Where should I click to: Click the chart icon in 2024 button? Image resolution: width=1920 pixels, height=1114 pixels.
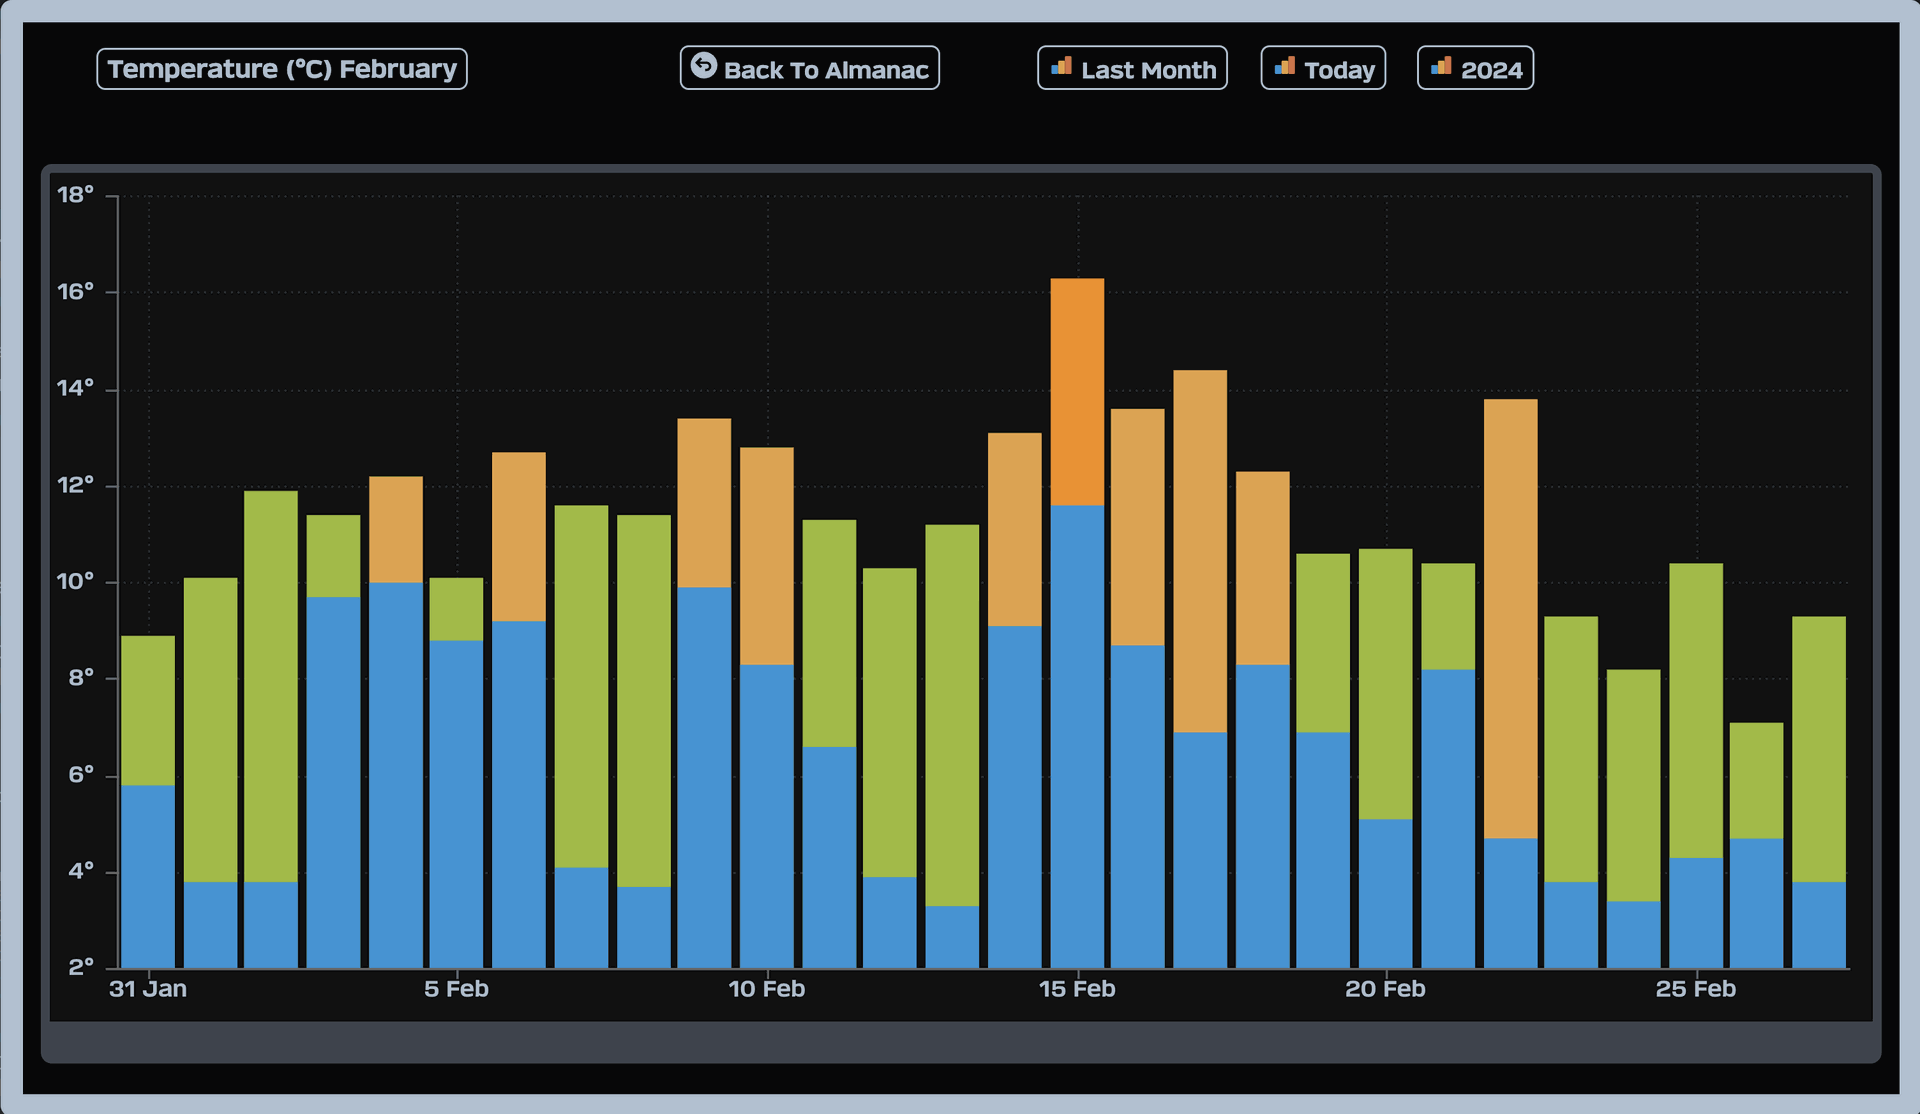(1441, 67)
